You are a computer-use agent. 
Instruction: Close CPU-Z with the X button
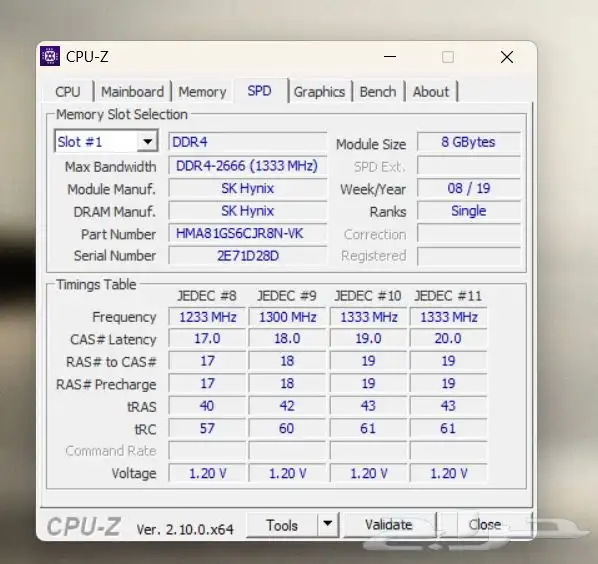click(x=507, y=57)
